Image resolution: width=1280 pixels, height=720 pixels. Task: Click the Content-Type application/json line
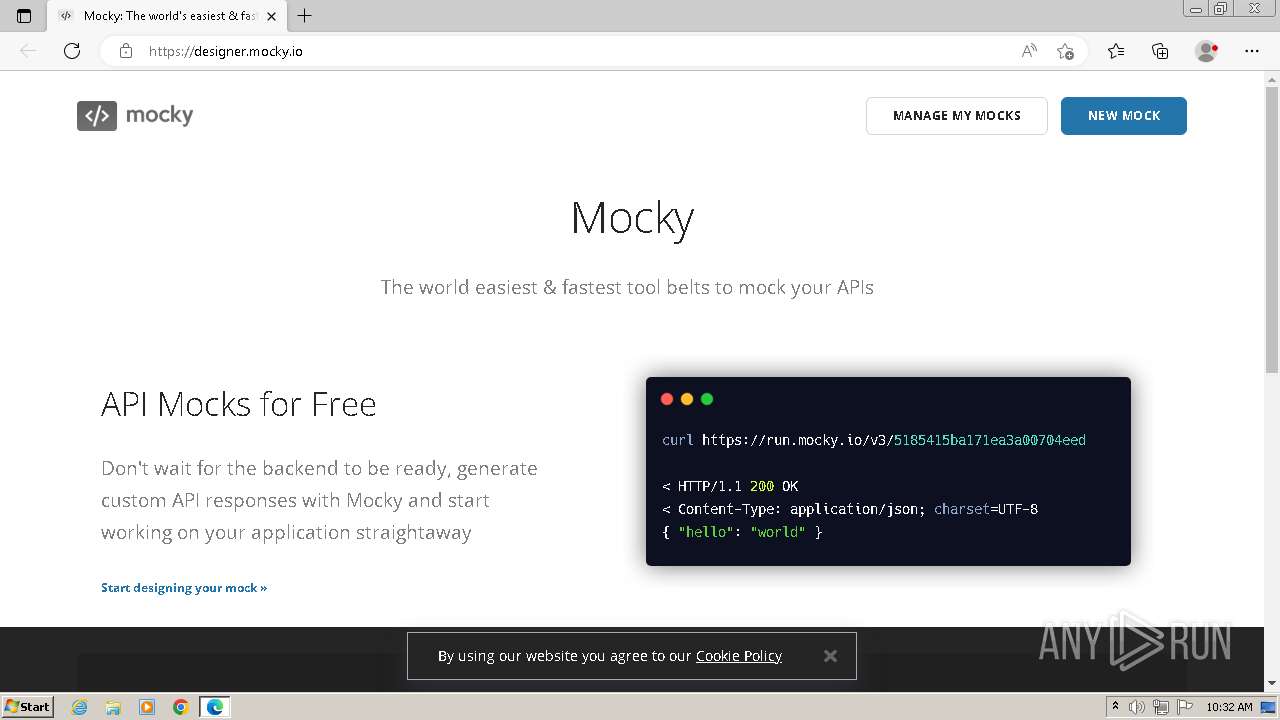click(x=850, y=509)
